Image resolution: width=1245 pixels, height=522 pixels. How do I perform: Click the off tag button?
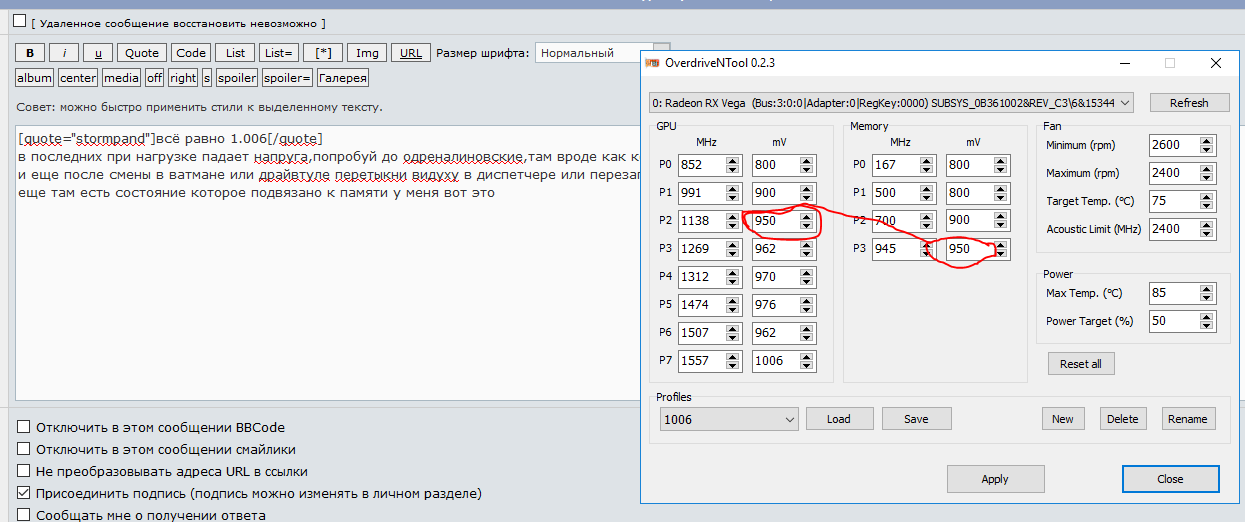point(155,77)
